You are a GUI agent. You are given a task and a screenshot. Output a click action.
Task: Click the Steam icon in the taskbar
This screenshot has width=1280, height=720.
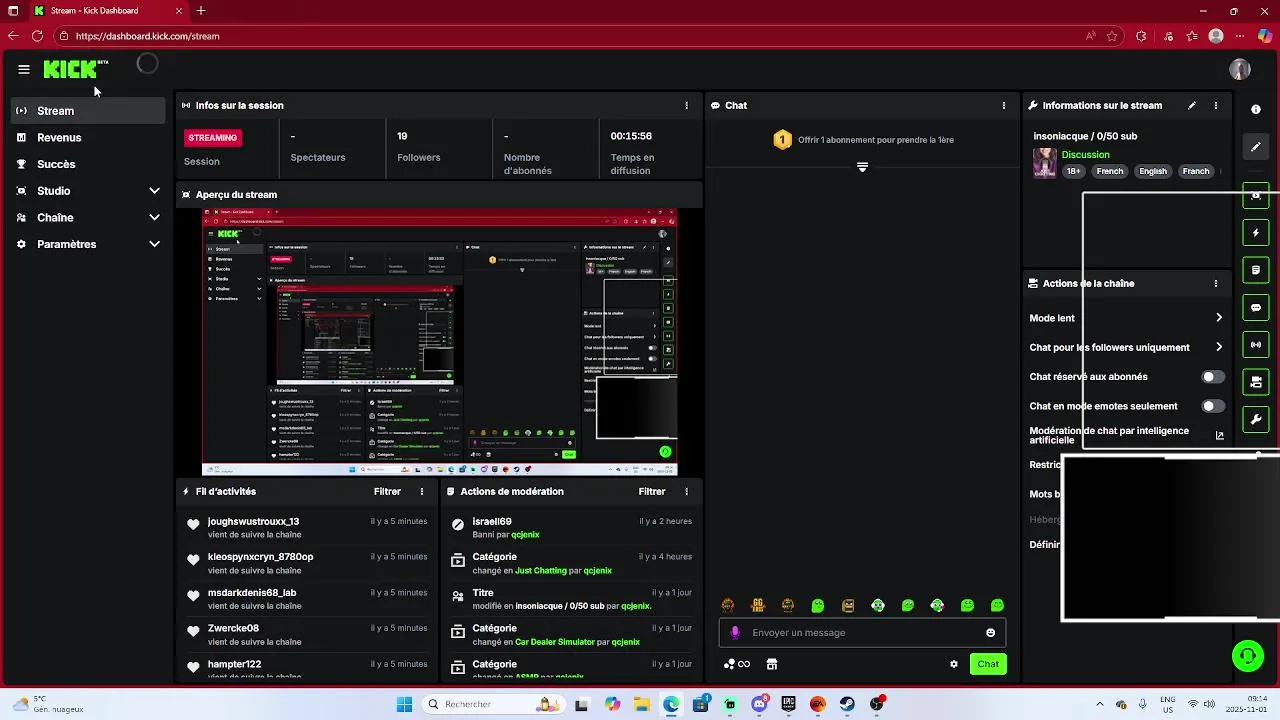coord(848,705)
